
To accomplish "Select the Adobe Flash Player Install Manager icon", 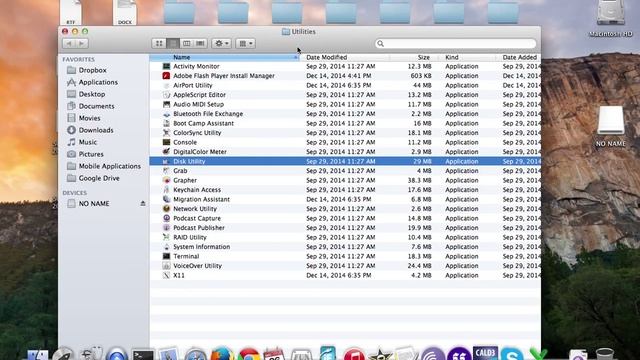I will point(166,76).
